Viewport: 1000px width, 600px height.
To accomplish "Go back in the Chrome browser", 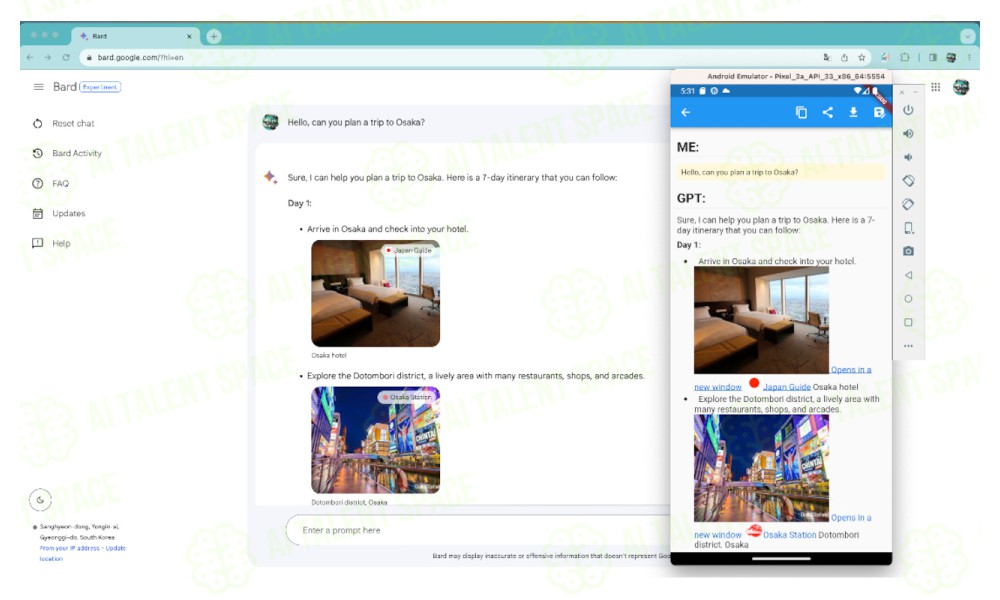I will [30, 57].
